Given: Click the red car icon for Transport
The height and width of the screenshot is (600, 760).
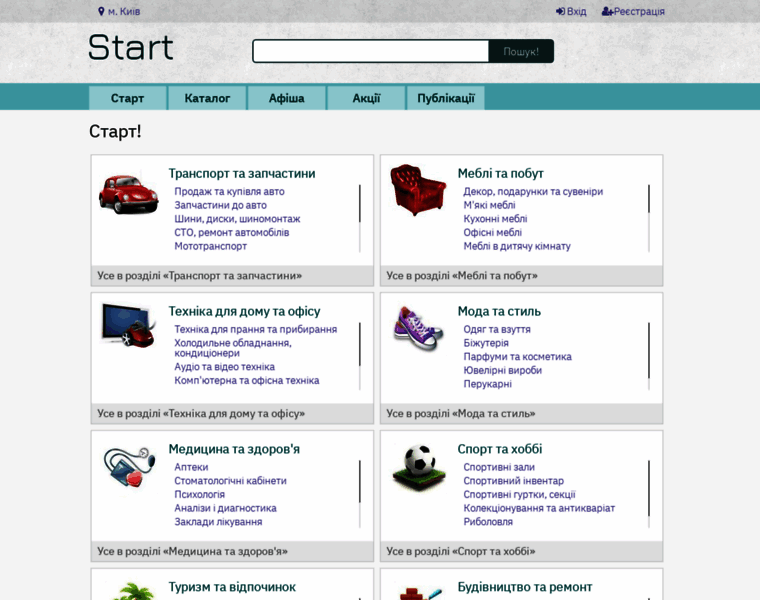Looking at the screenshot, I should (128, 194).
